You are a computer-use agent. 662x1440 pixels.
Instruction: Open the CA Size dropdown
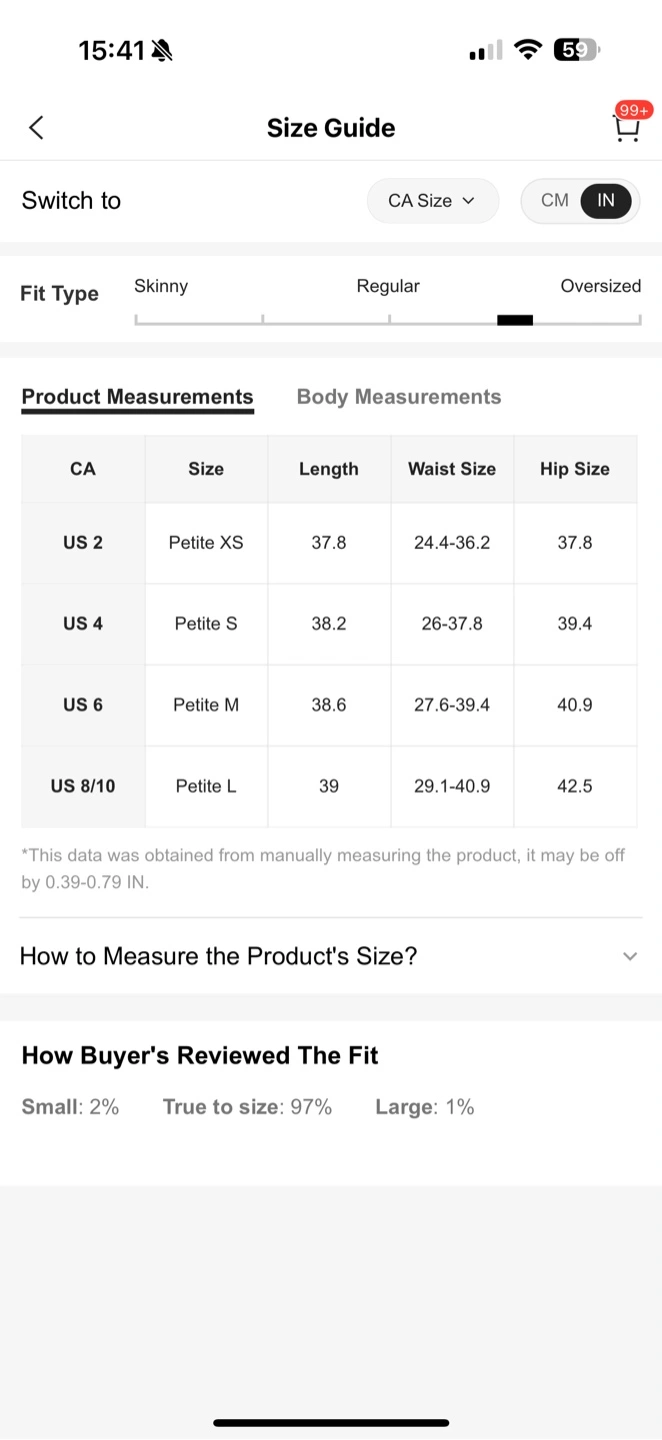[432, 201]
